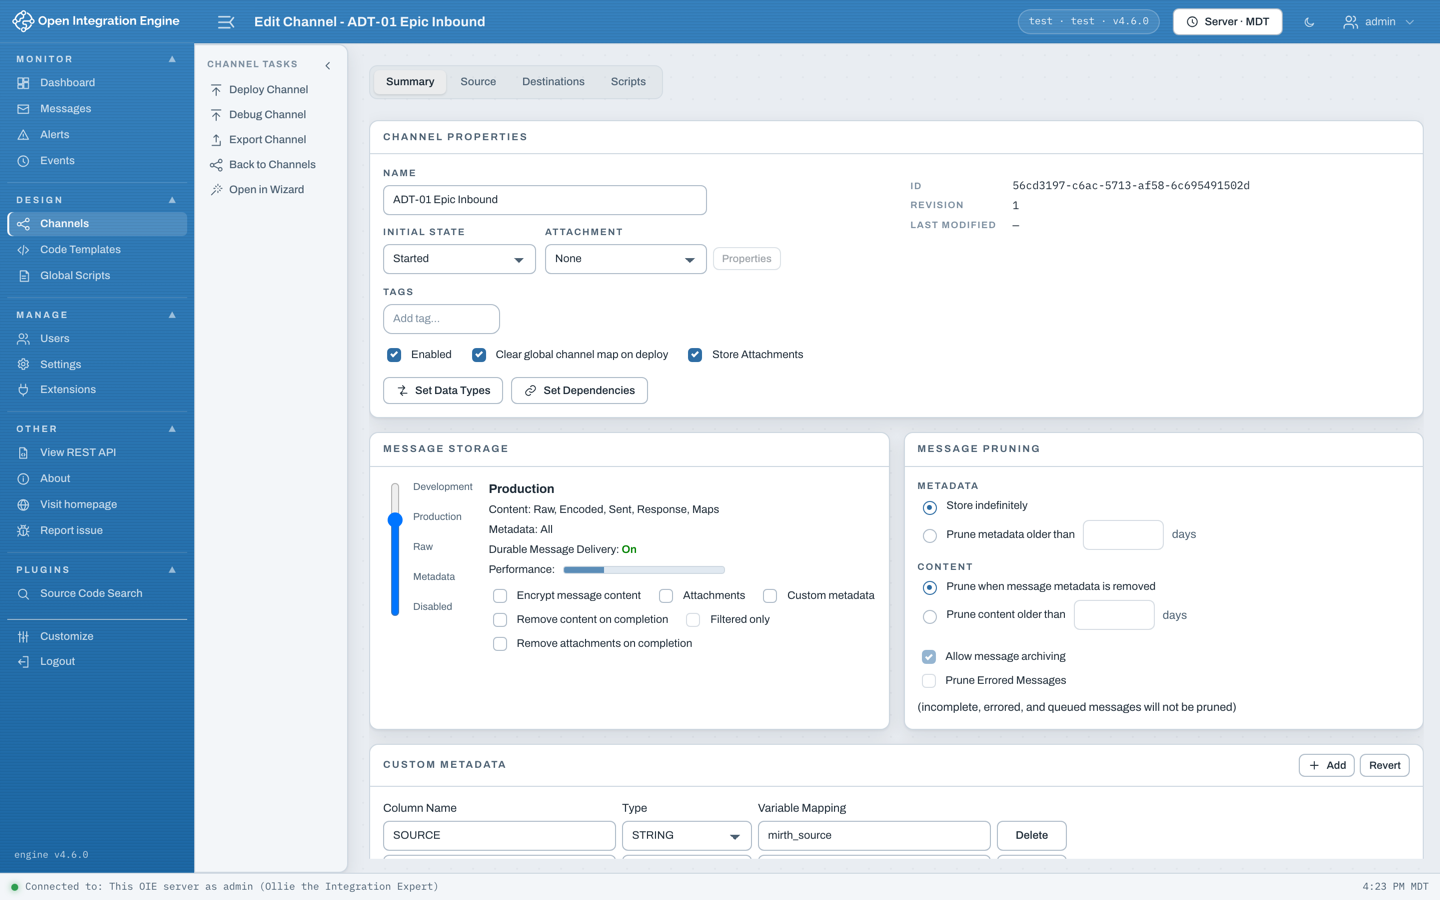1440x900 pixels.
Task: Enable Remove content on completion
Action: (x=500, y=620)
